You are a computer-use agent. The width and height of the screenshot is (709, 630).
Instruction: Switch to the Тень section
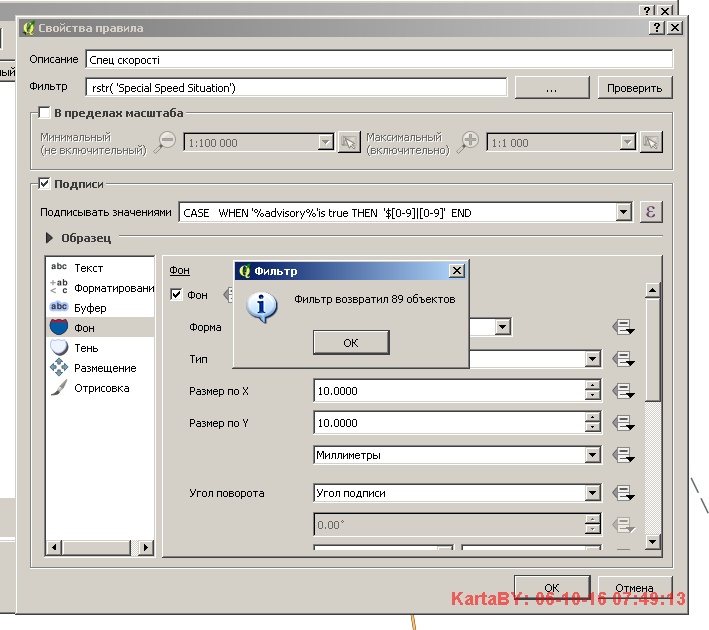coord(100,348)
